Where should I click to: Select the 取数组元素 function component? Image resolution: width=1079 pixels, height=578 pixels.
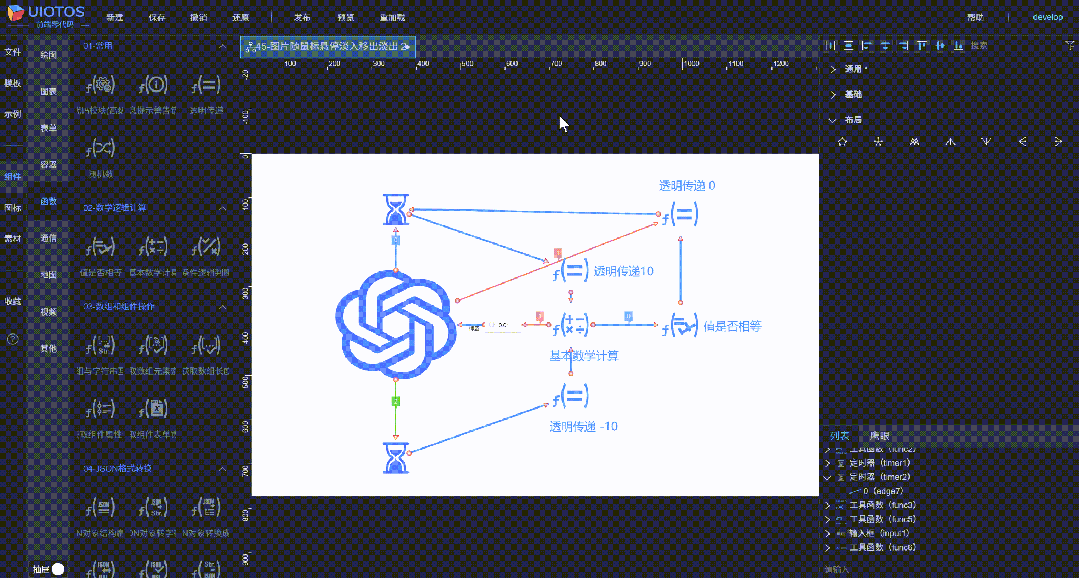[x=153, y=345]
